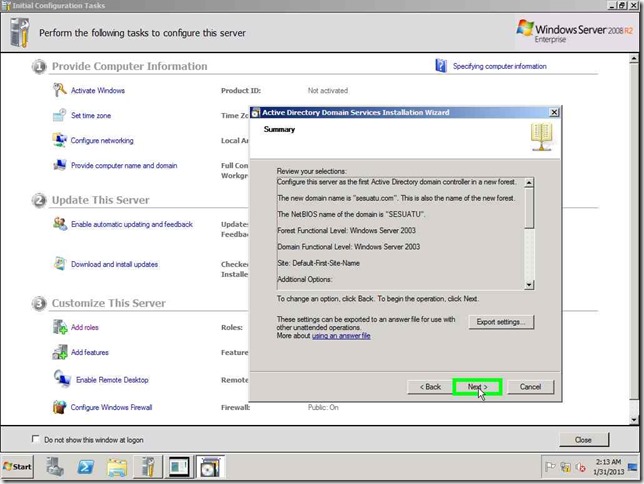This screenshot has width=644, height=484.
Task: Open Enable automatic updating and feedback link
Action: (x=132, y=224)
